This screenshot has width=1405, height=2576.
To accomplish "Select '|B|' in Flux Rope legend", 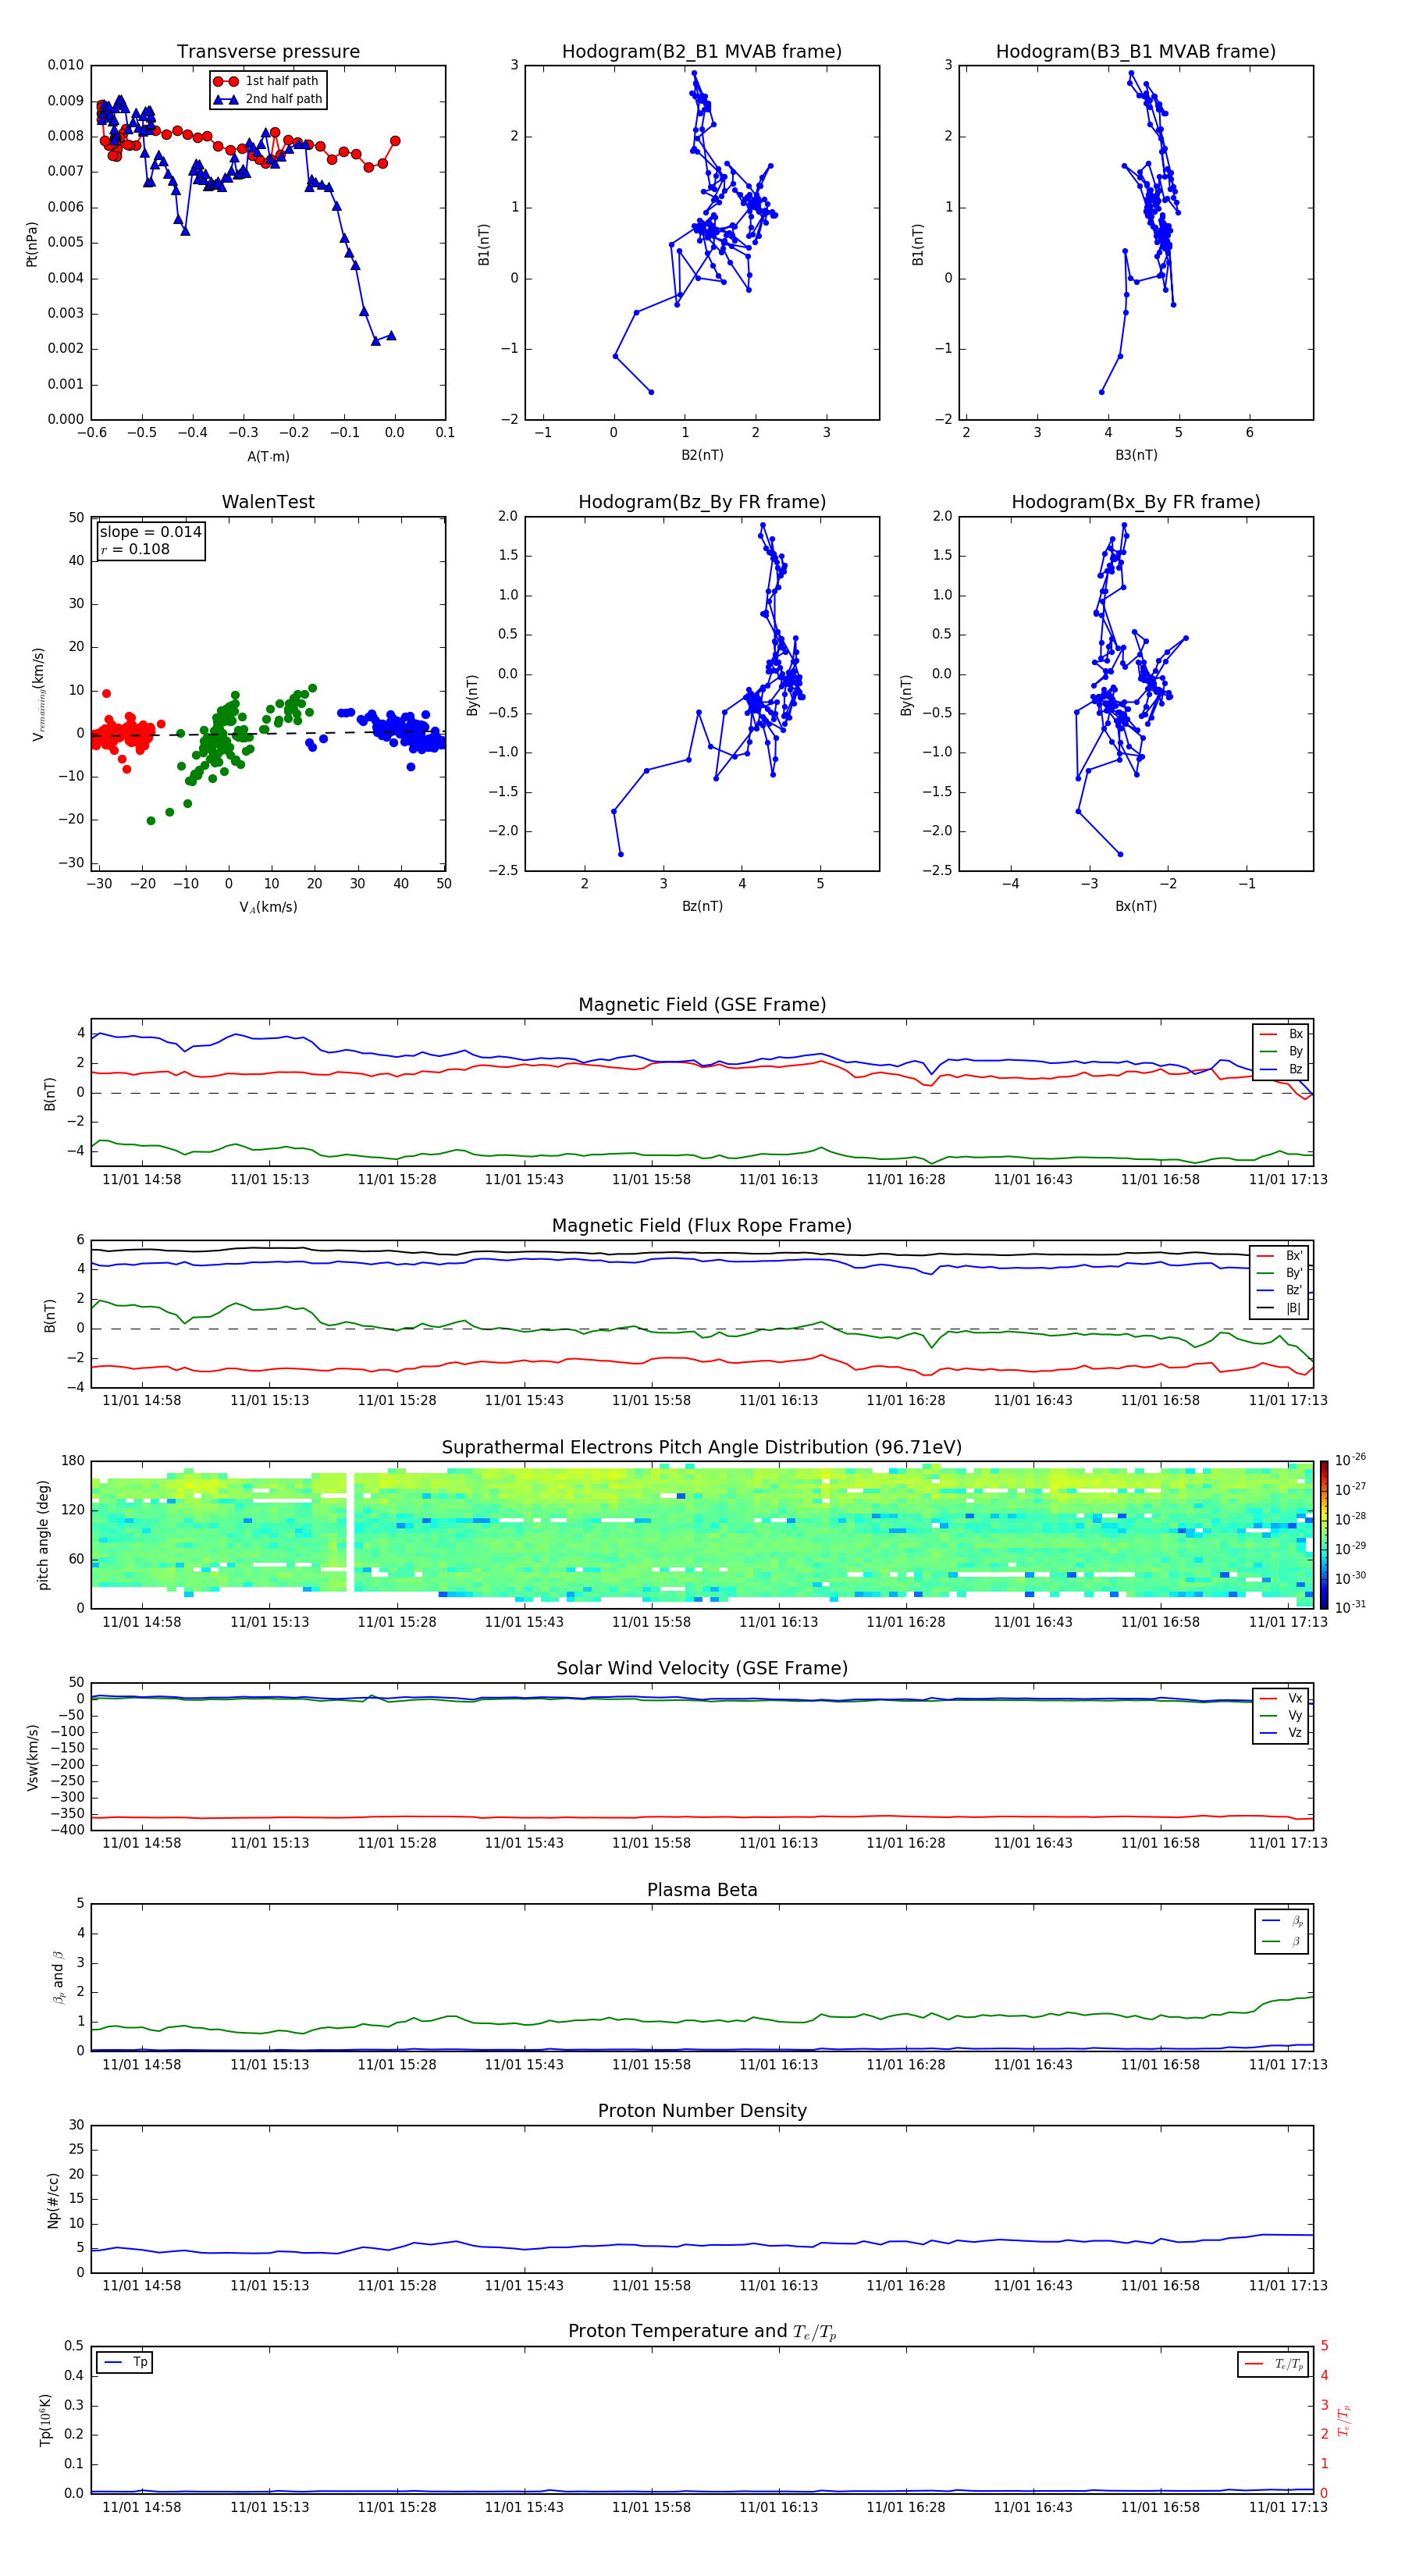I will coord(1279,1308).
